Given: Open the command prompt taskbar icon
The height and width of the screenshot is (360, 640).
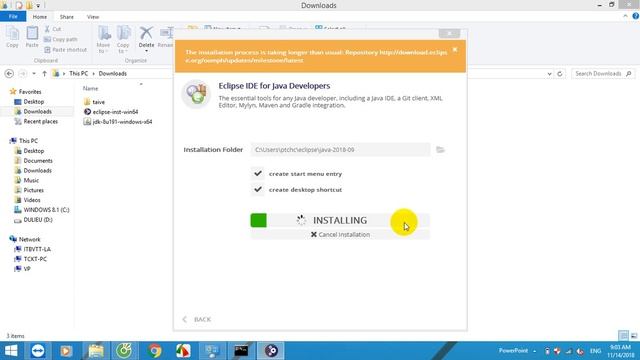Looking at the screenshot, I should click(241, 351).
